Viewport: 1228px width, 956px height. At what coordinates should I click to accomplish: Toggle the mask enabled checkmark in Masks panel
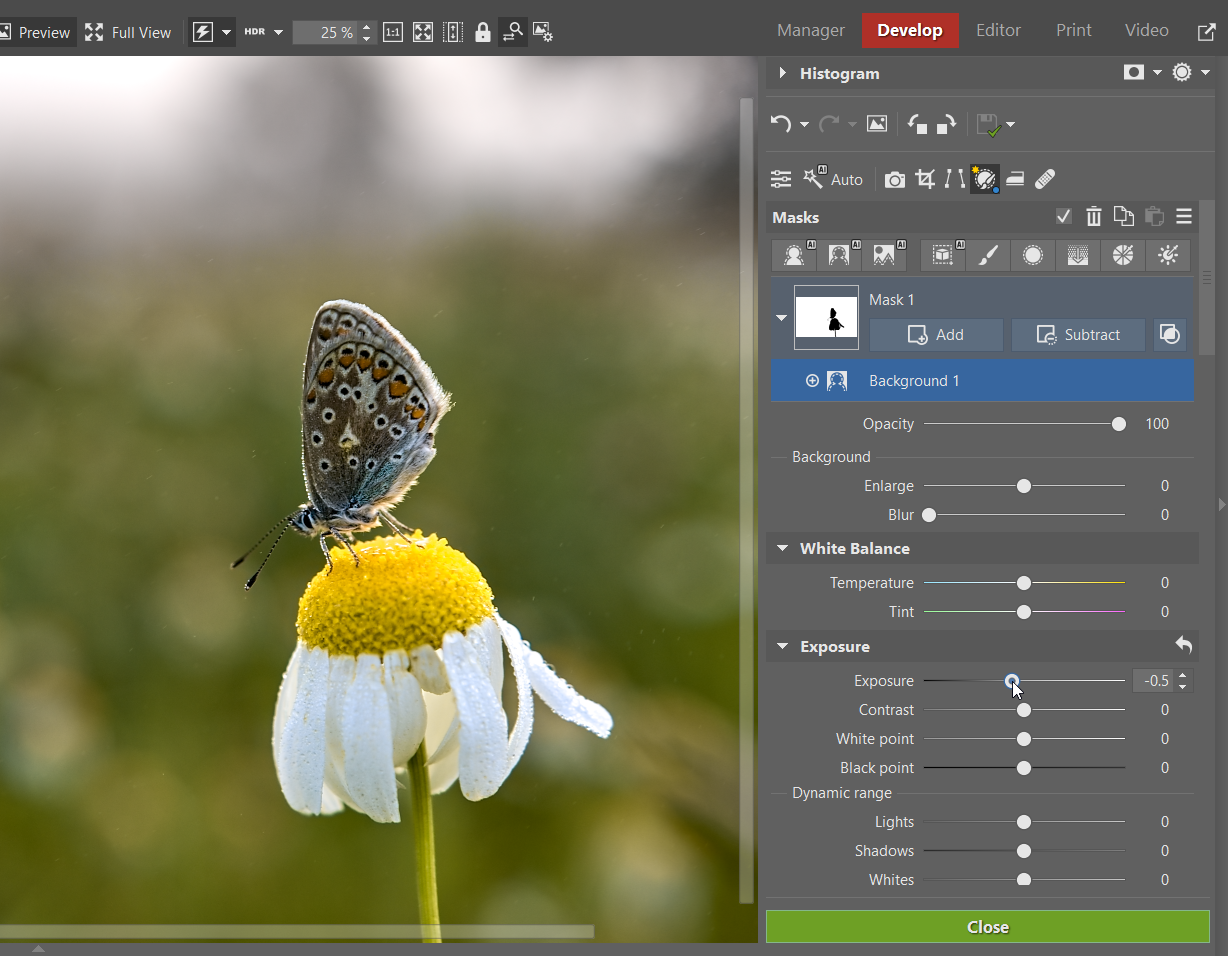[x=1063, y=216]
